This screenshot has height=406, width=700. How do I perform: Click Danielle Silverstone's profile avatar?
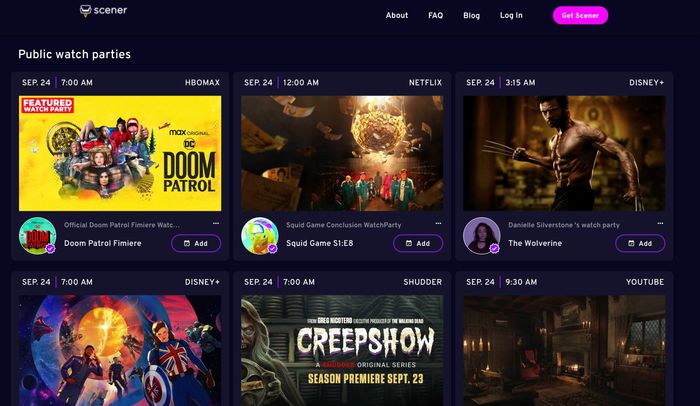tap(482, 236)
